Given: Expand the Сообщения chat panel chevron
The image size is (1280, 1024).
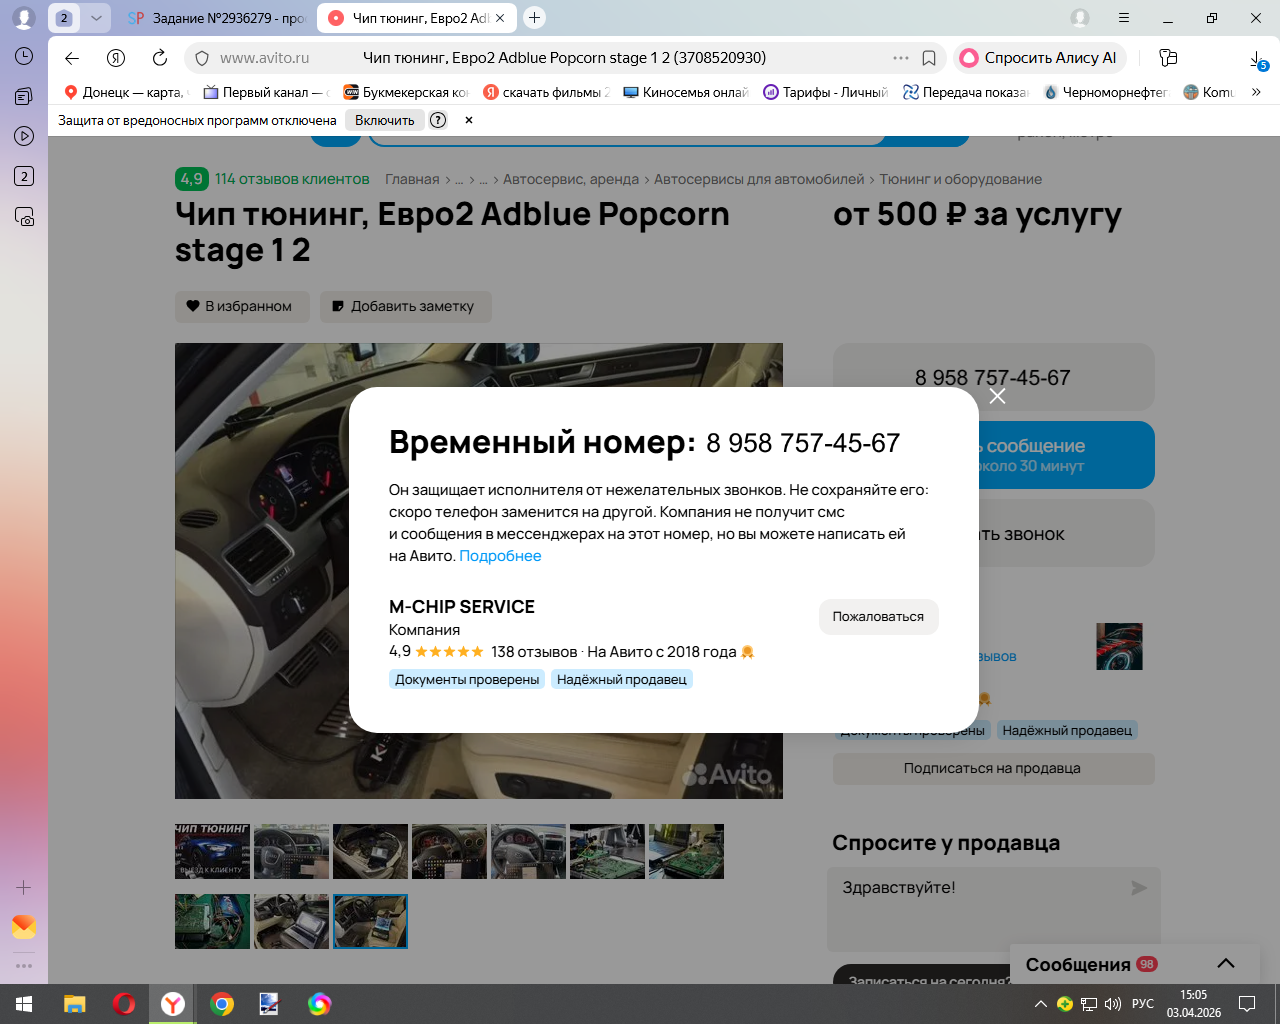Looking at the screenshot, I should 1226,963.
